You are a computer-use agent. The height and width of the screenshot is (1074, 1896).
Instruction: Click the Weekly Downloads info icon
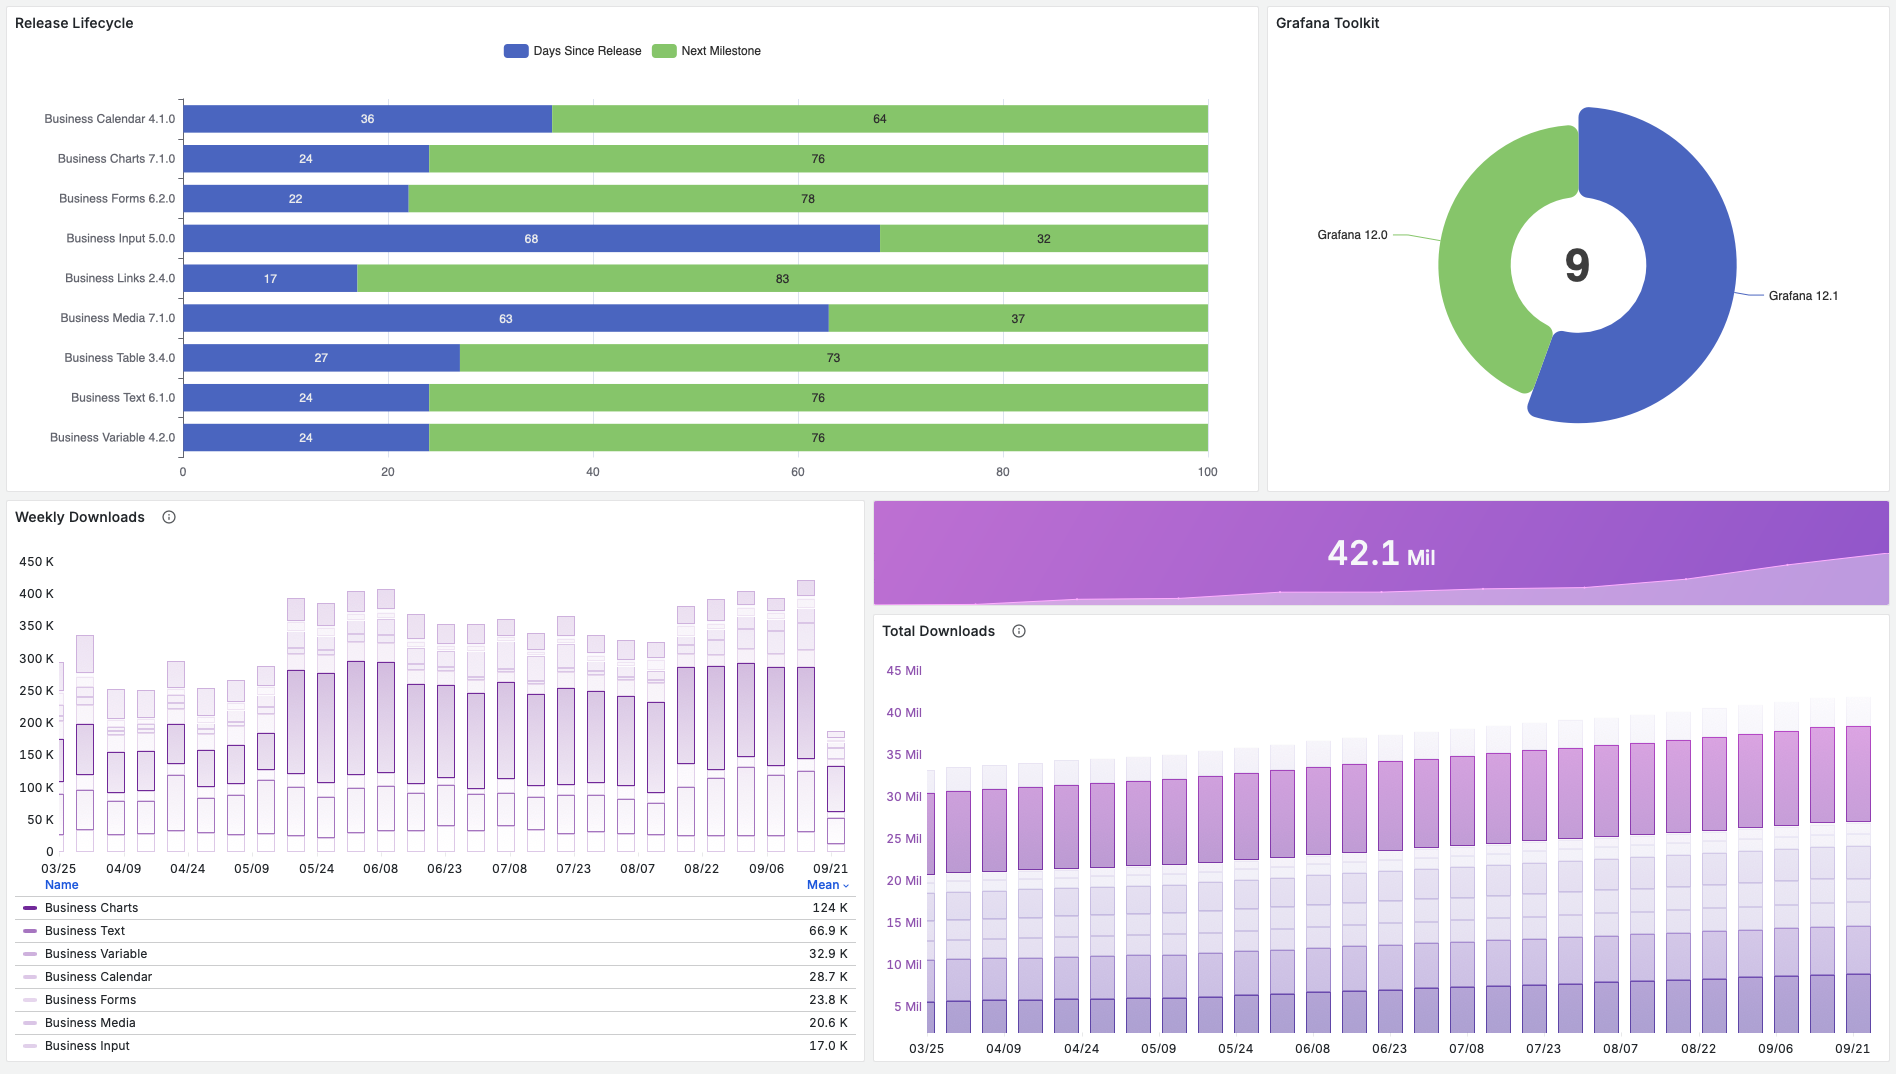click(169, 517)
